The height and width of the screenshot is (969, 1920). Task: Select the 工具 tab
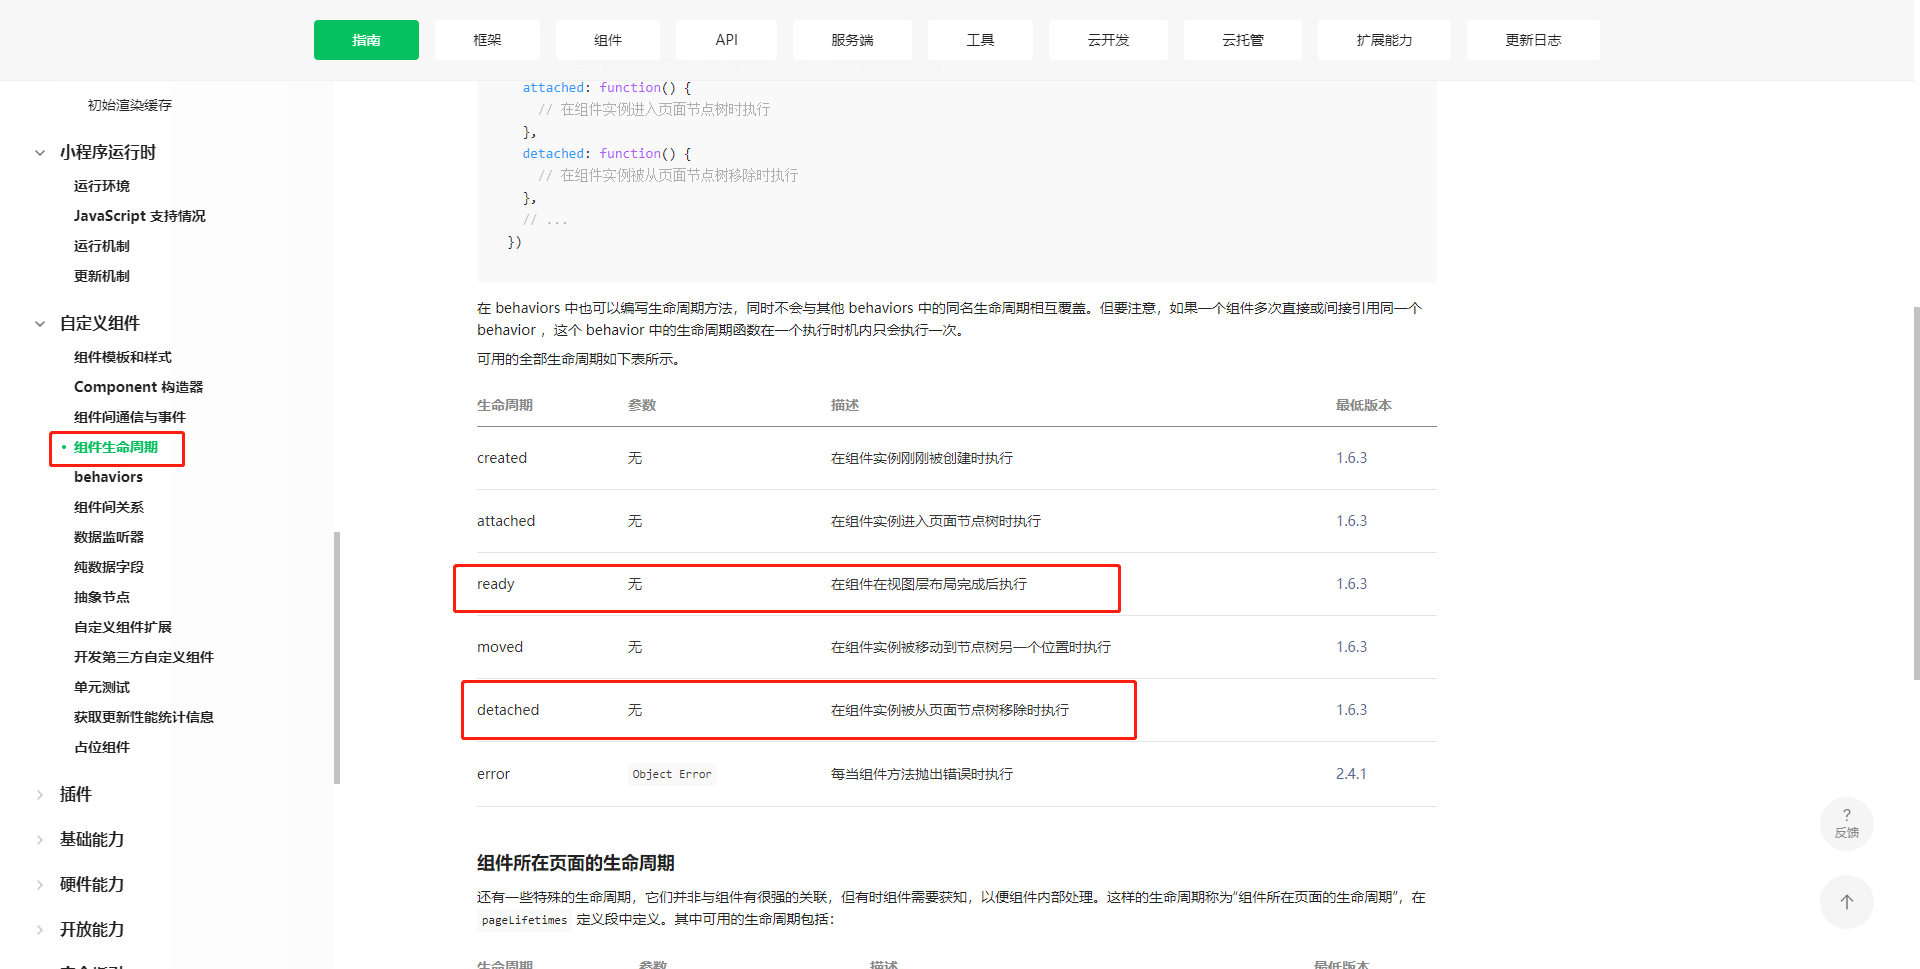980,40
